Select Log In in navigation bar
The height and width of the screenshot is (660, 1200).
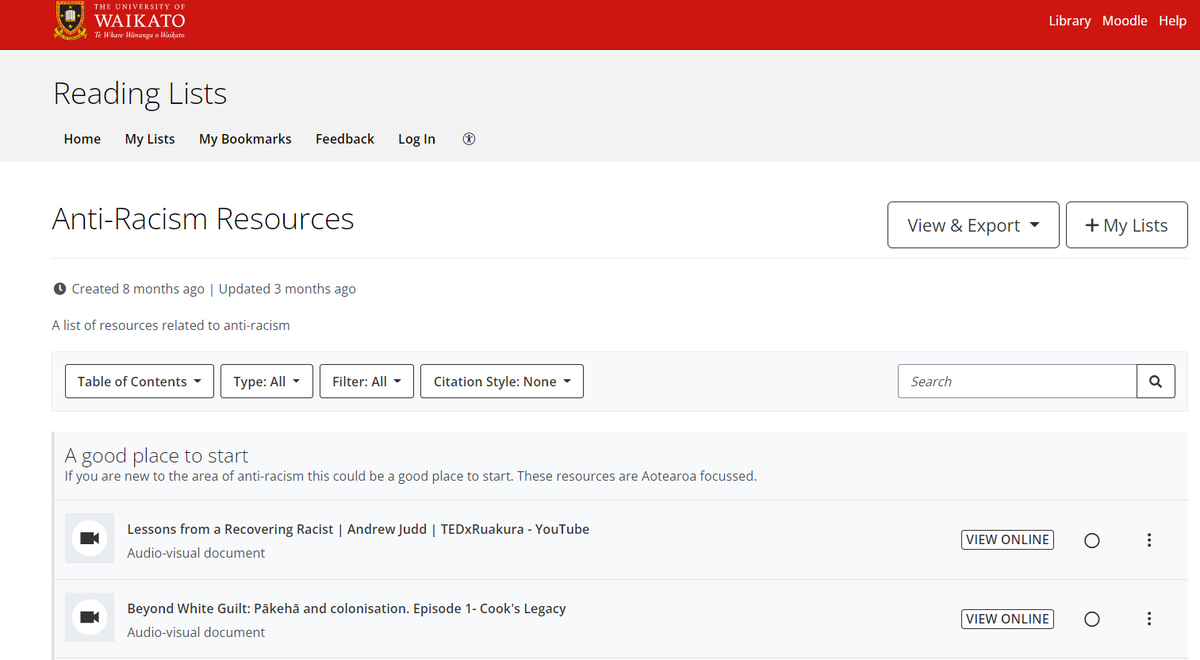pos(417,139)
